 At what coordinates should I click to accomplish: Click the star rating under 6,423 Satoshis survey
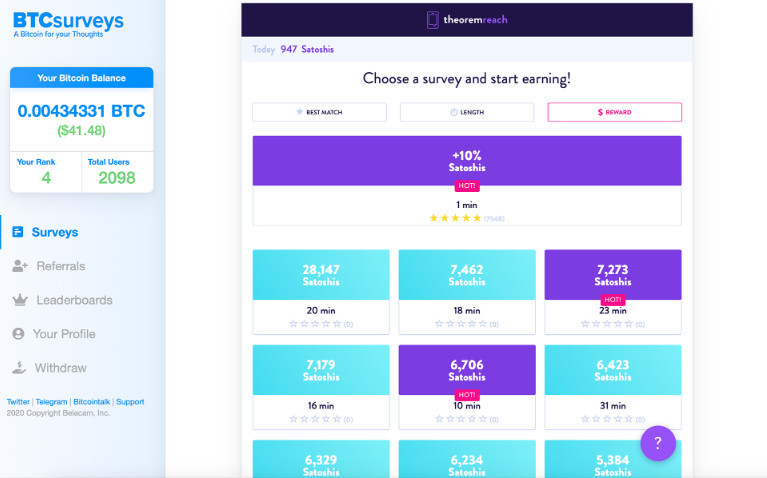coord(607,419)
